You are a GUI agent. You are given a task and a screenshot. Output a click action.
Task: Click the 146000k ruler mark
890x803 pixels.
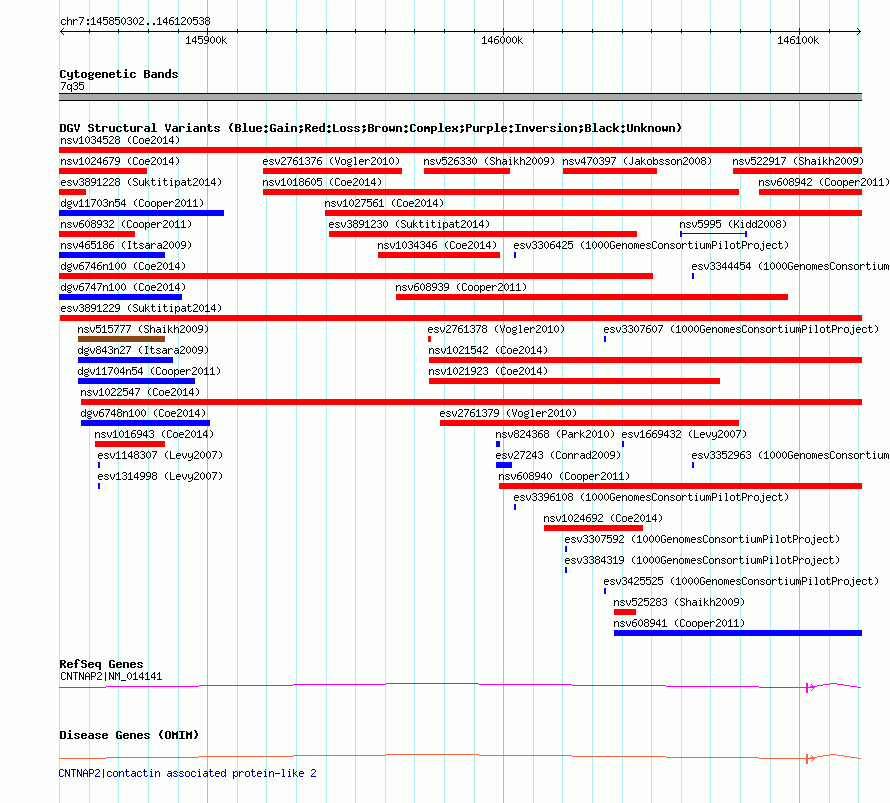click(502, 40)
